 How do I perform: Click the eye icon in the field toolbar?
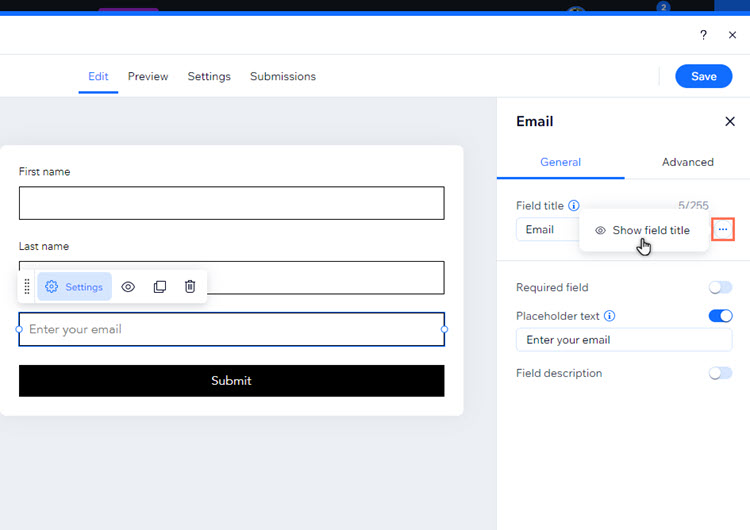(128, 287)
